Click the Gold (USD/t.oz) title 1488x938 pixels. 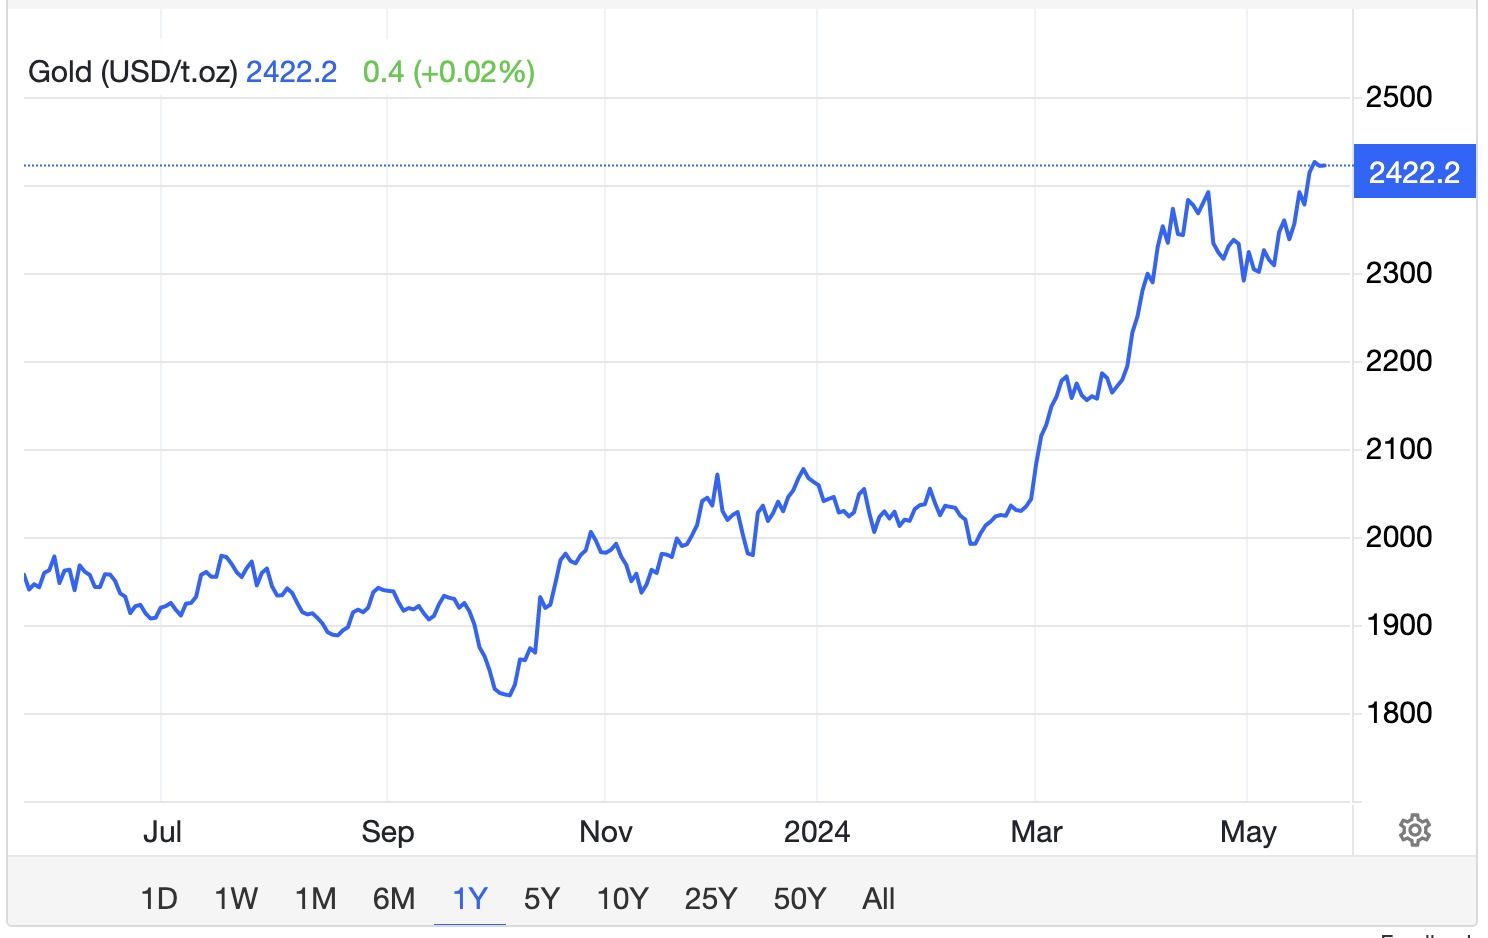coord(133,72)
